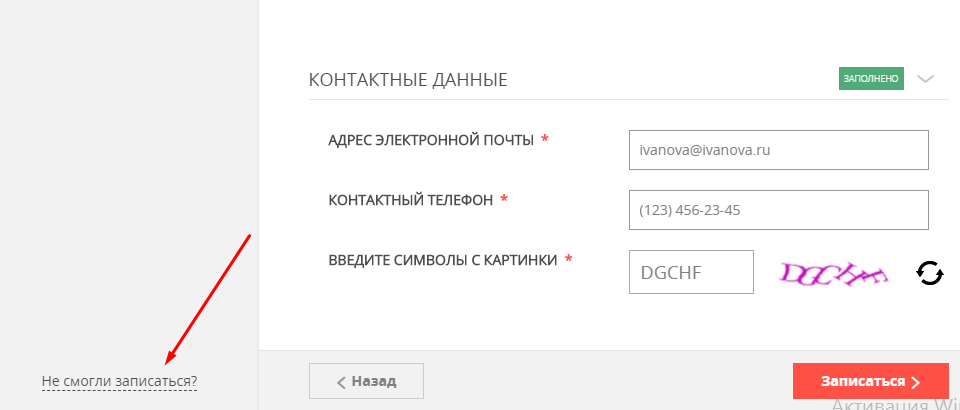Click the АДРЕС ЭЛЕКТРОННОЙ ПОЧТЫ label
This screenshot has height=410, width=960.
coord(431,140)
